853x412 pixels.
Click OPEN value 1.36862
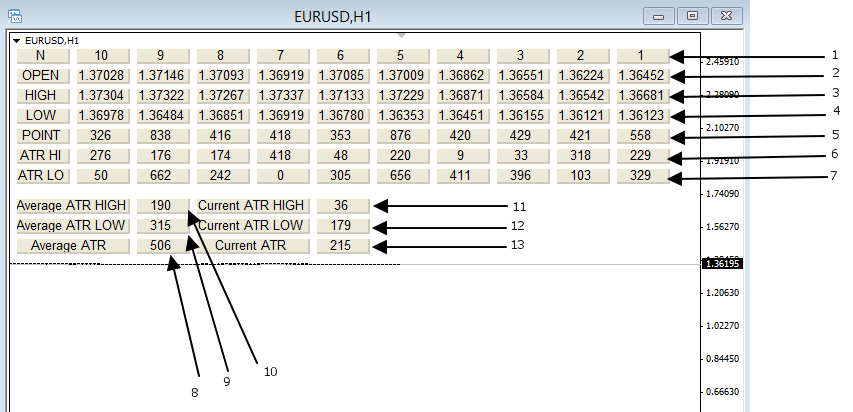coord(463,76)
